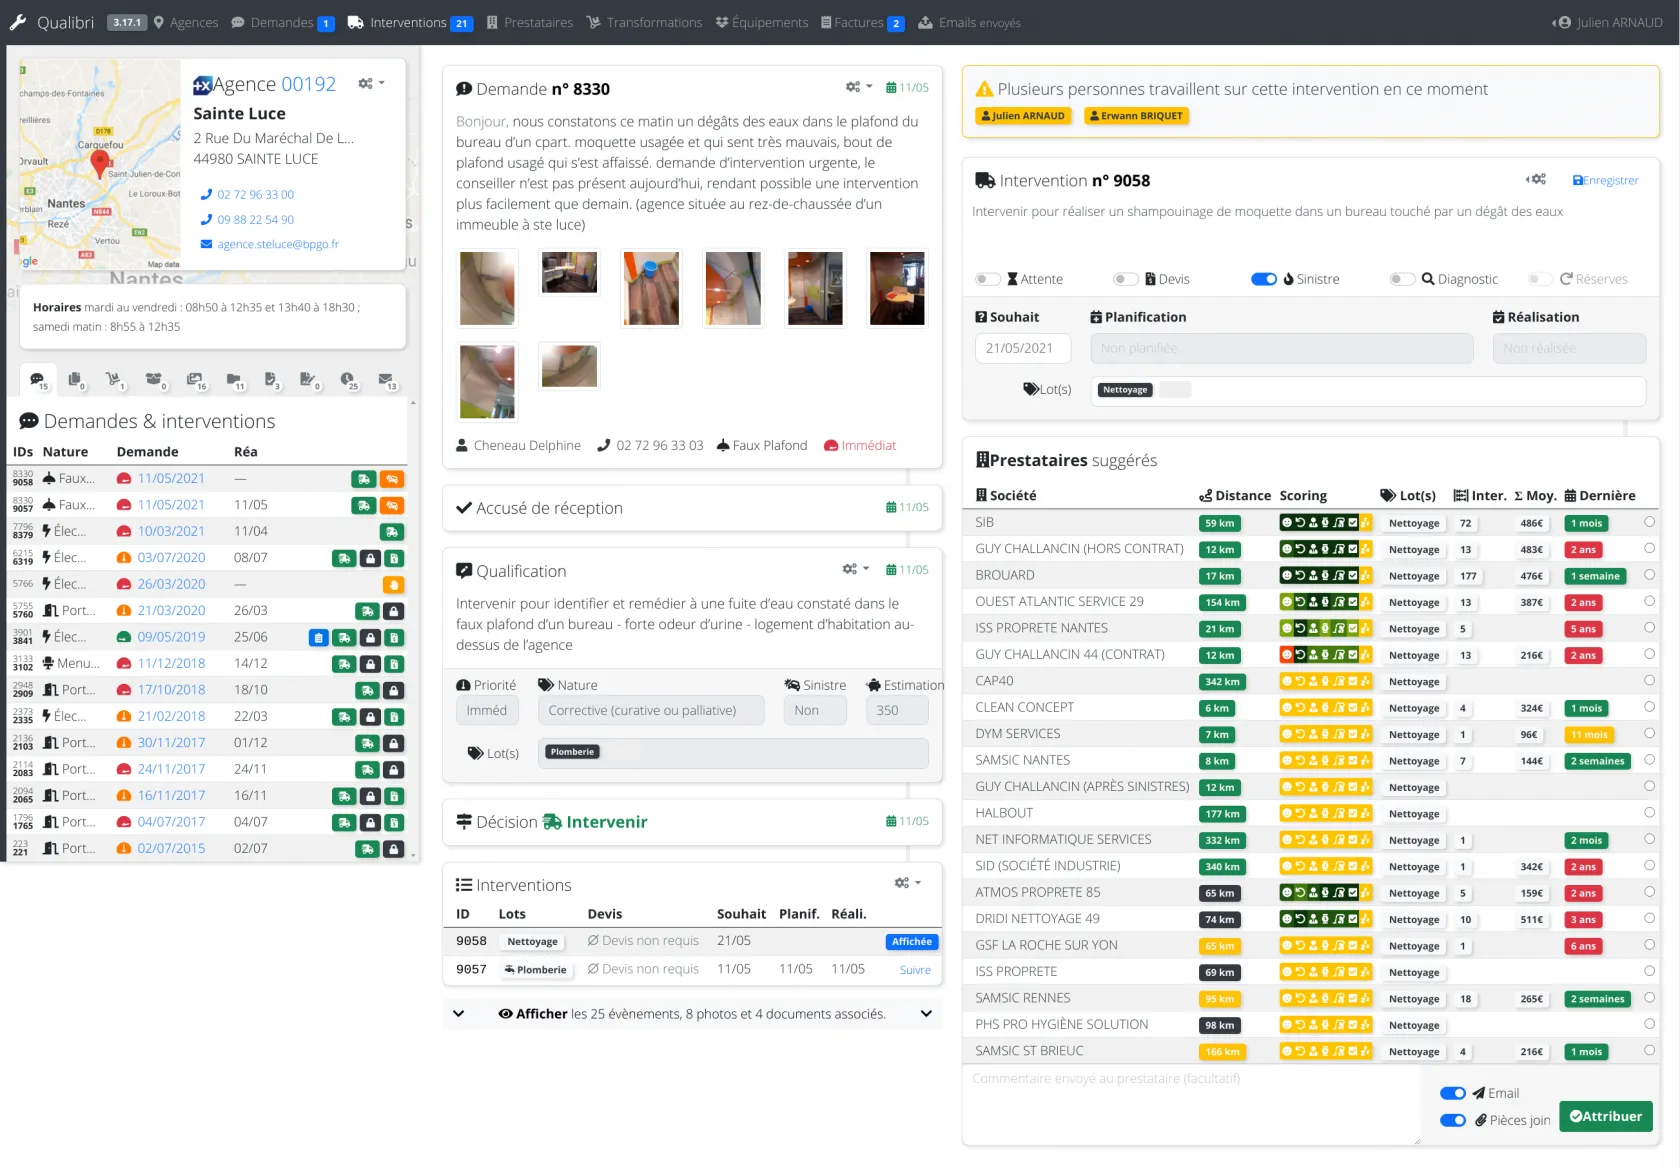Open the shopping cart tab in agency panel
The image size is (1680, 1168).
[114, 380]
